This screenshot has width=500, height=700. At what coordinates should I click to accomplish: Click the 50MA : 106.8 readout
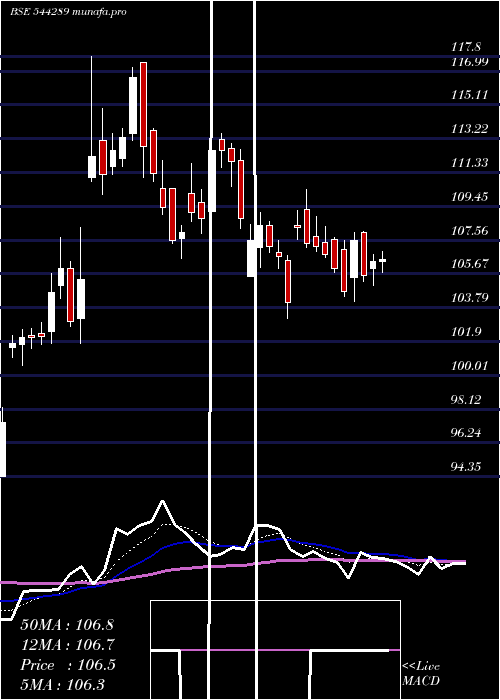pyautogui.click(x=67, y=625)
